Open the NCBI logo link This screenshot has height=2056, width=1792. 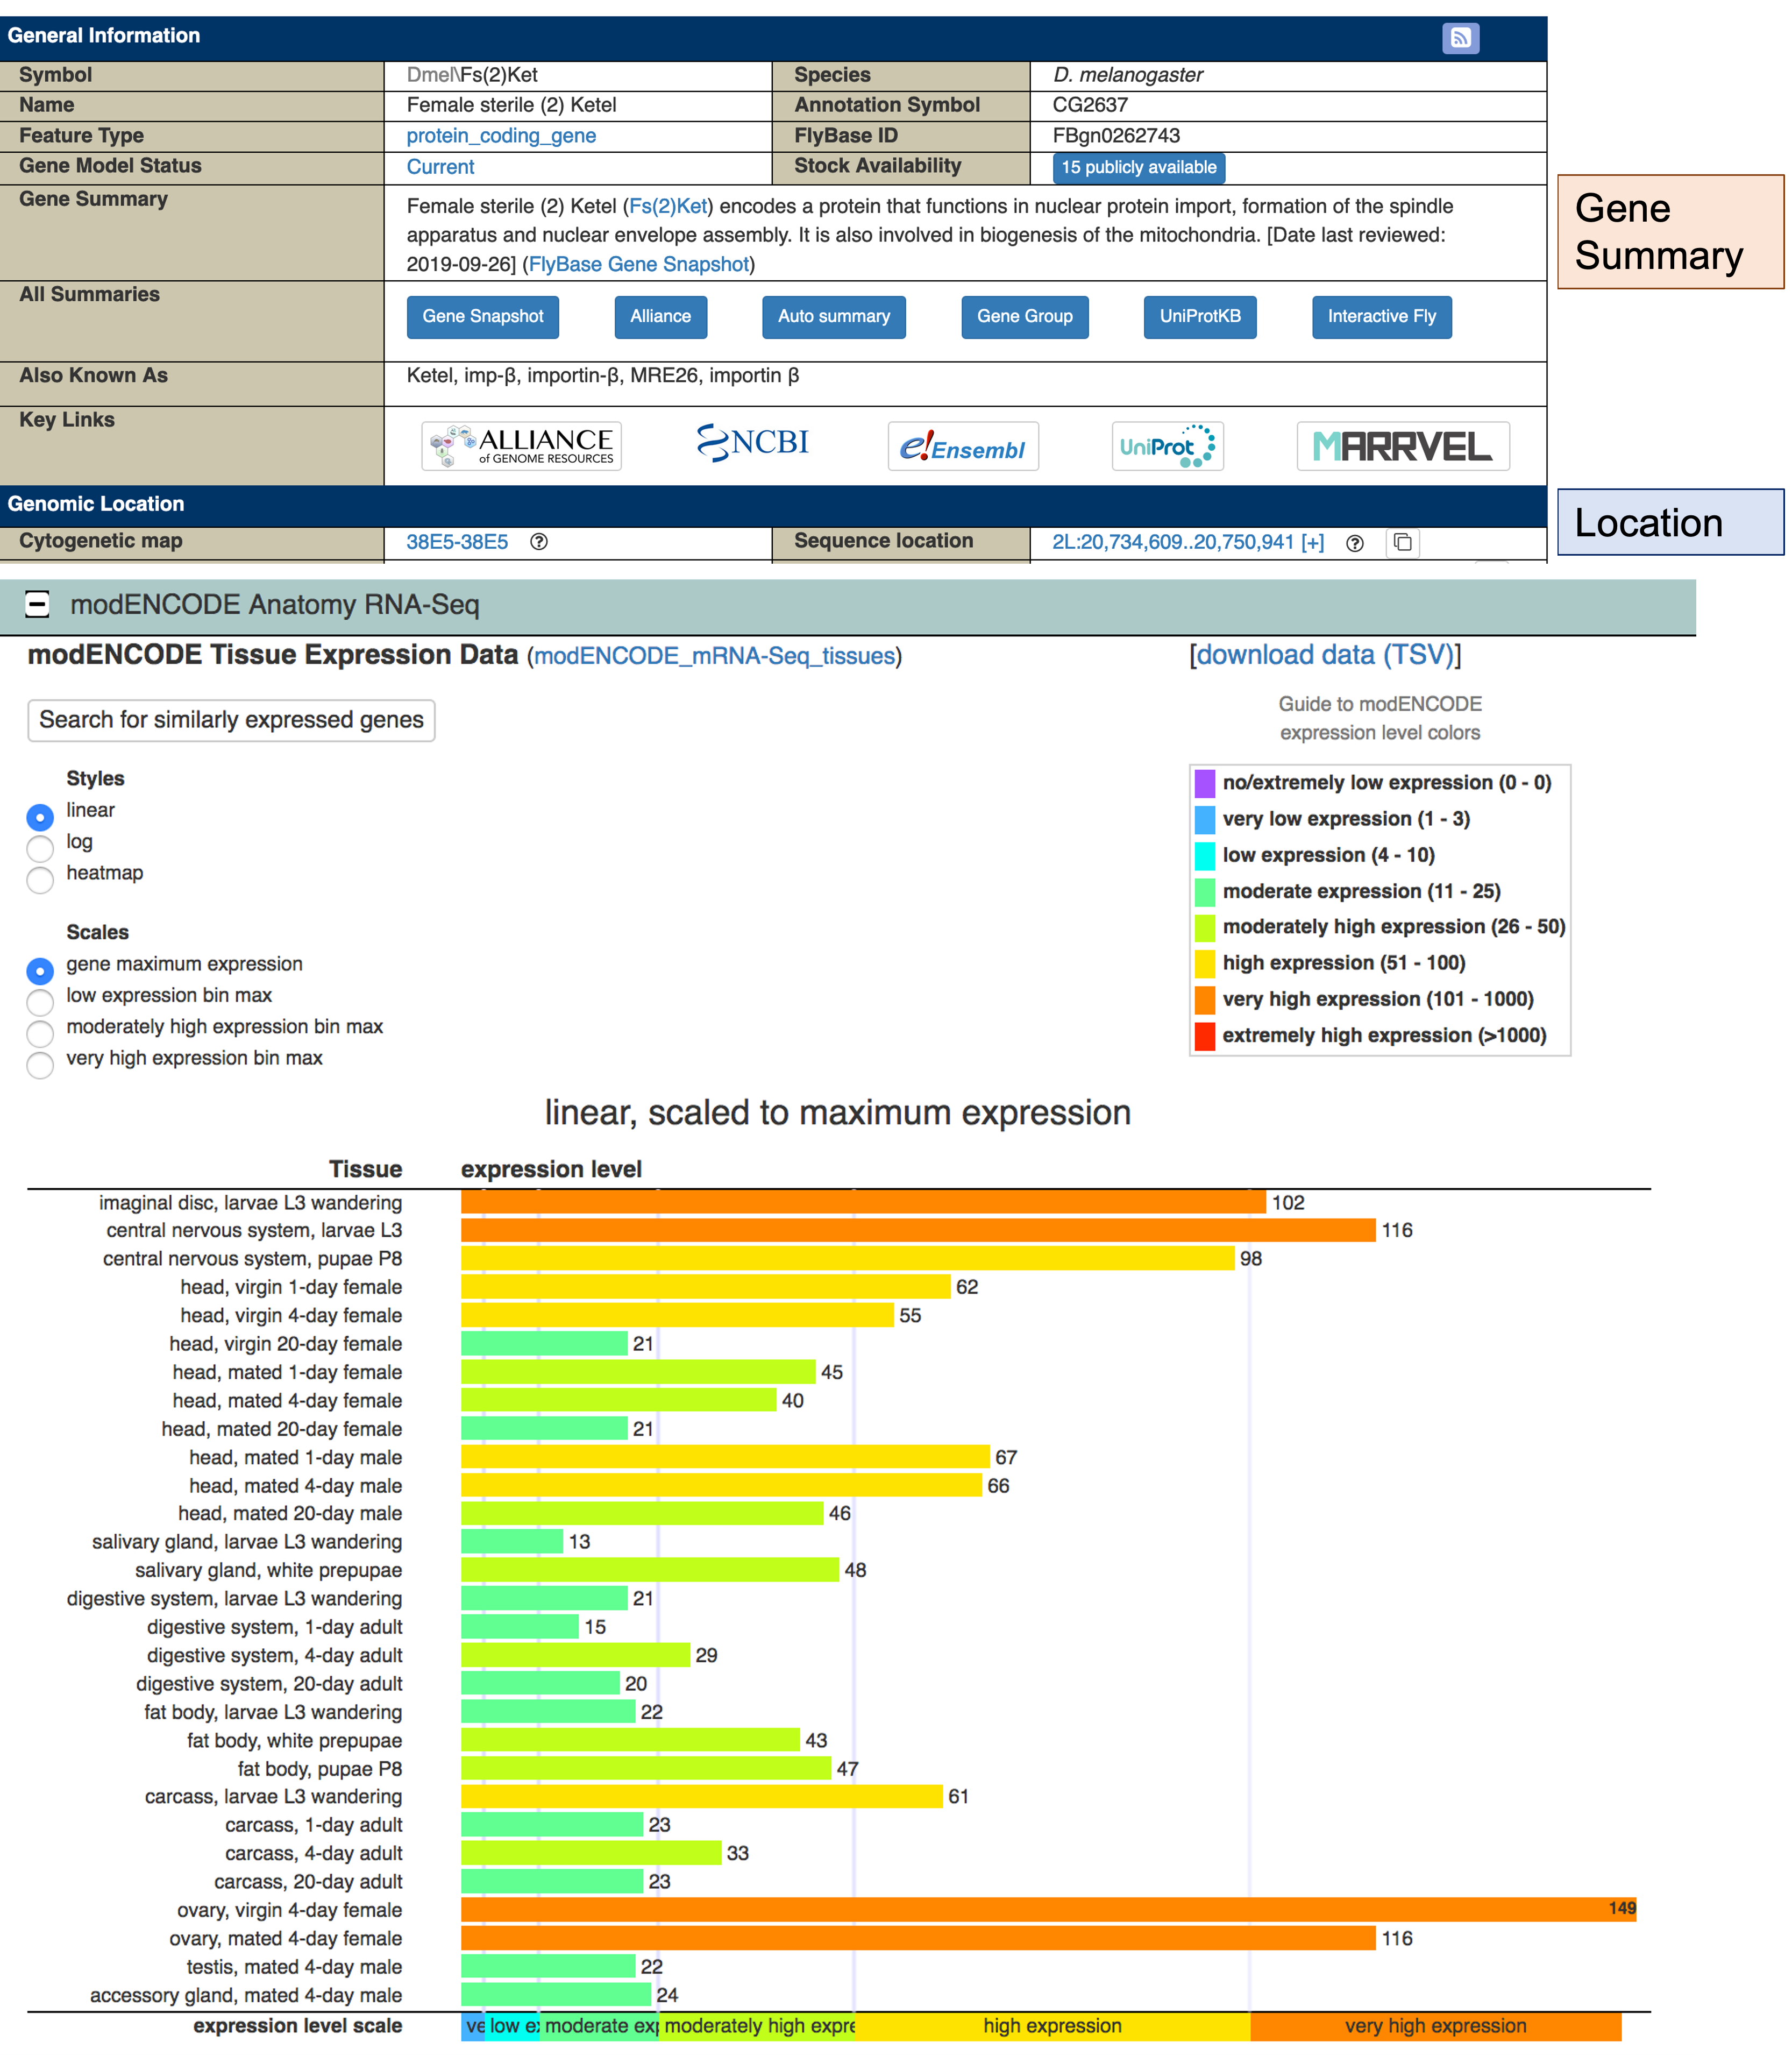coord(752,442)
